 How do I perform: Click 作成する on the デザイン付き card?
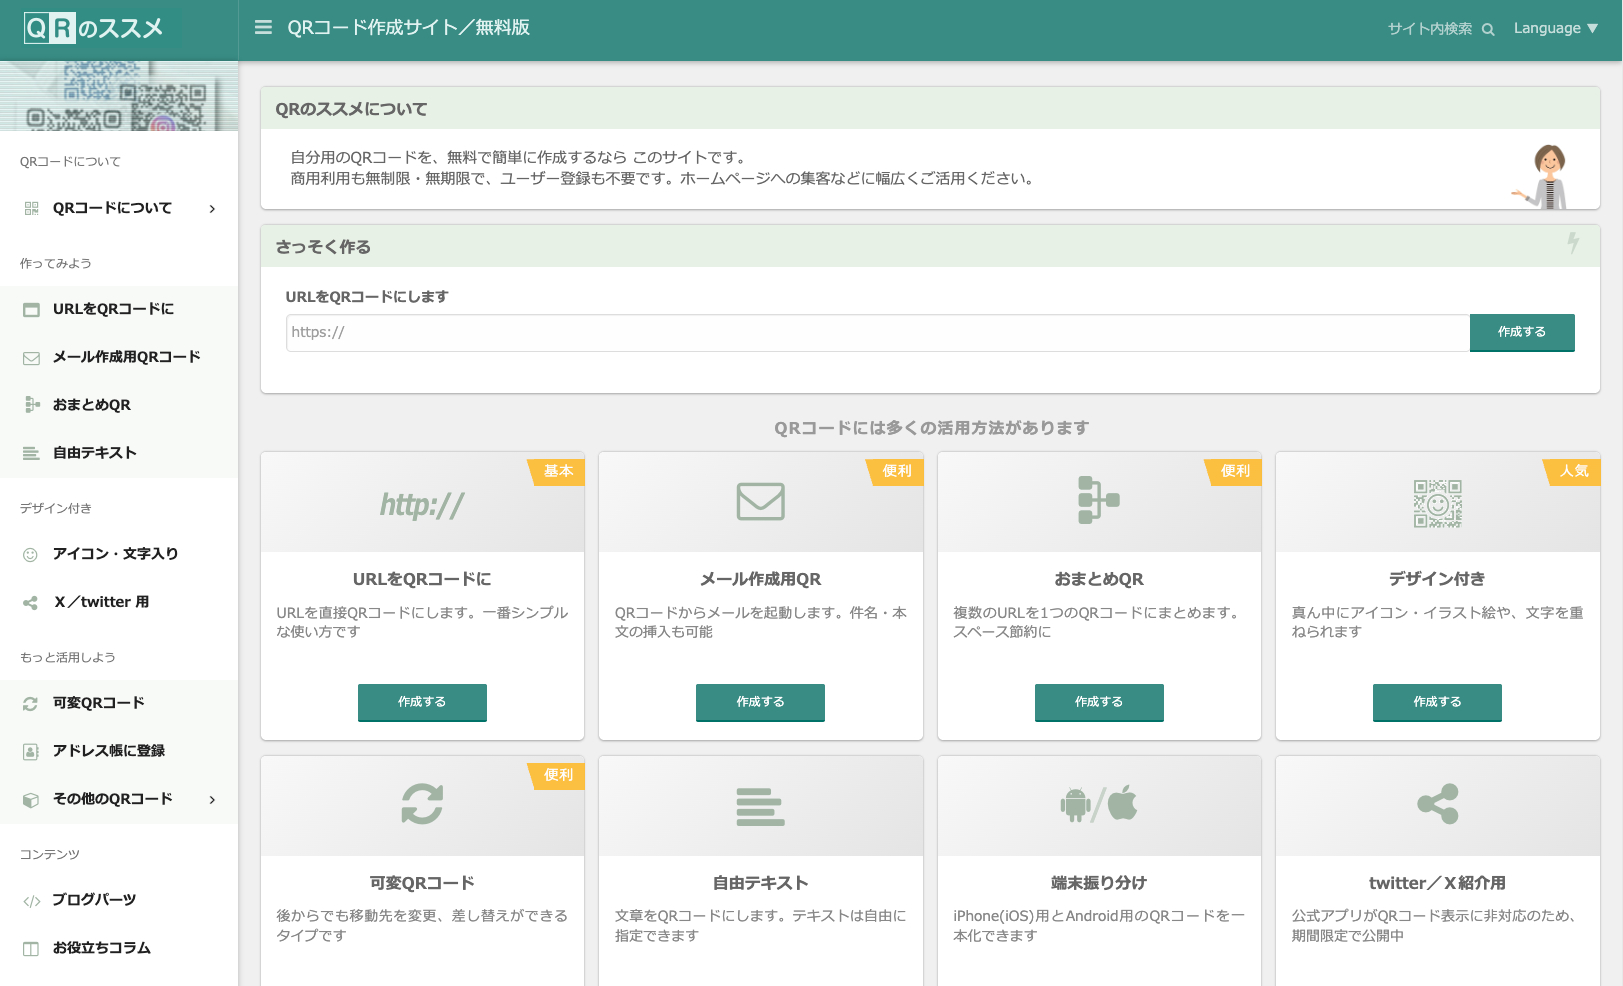[1437, 702]
